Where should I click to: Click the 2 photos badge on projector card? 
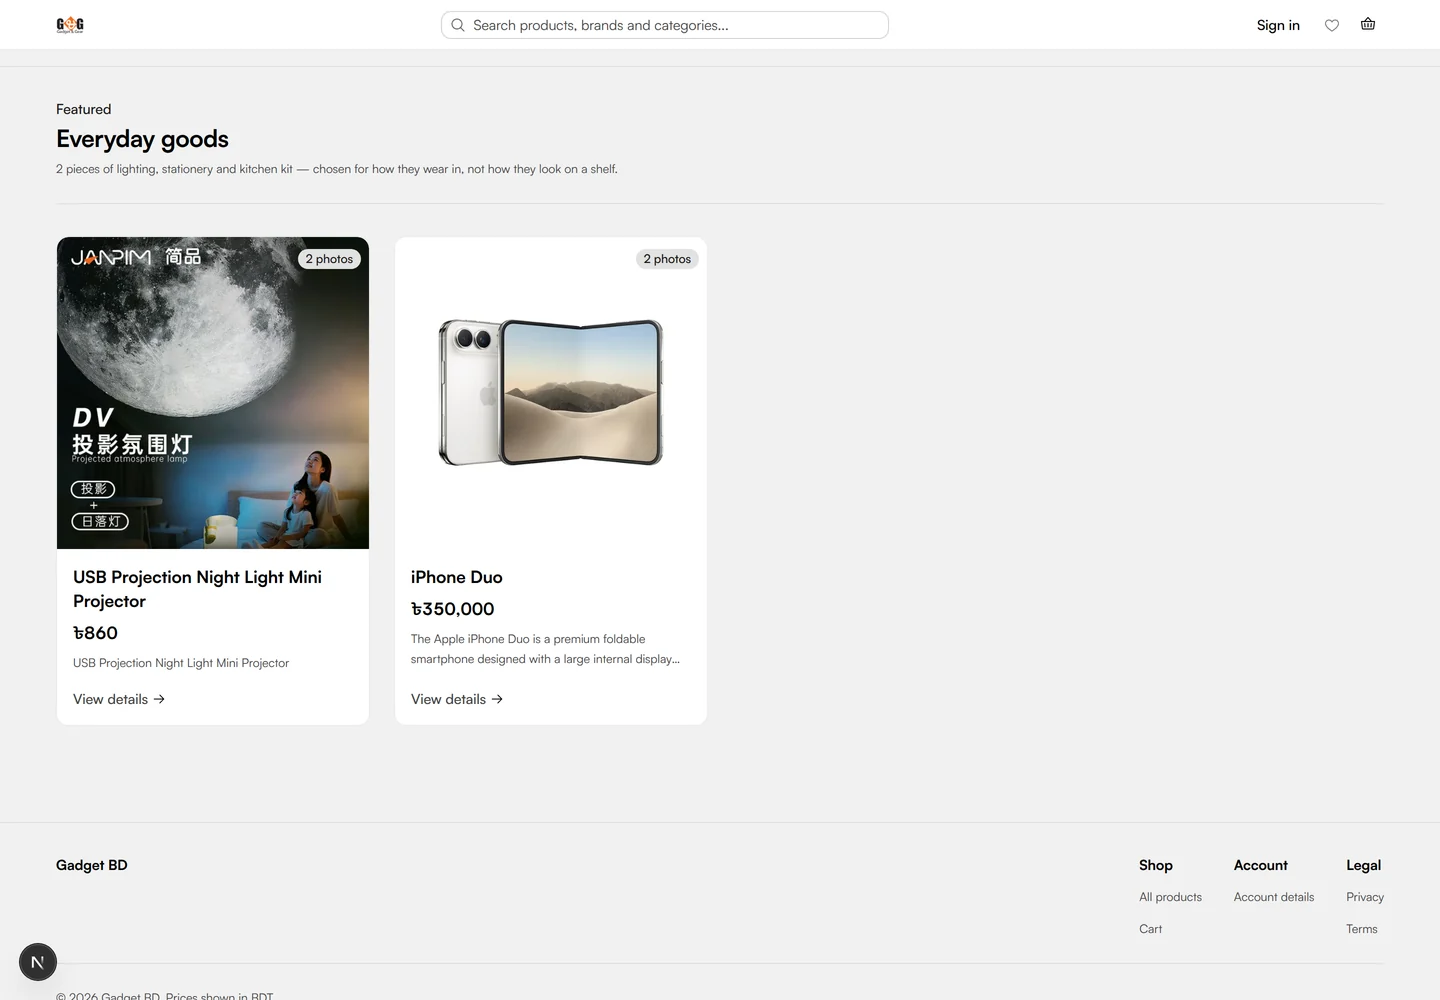(x=329, y=259)
